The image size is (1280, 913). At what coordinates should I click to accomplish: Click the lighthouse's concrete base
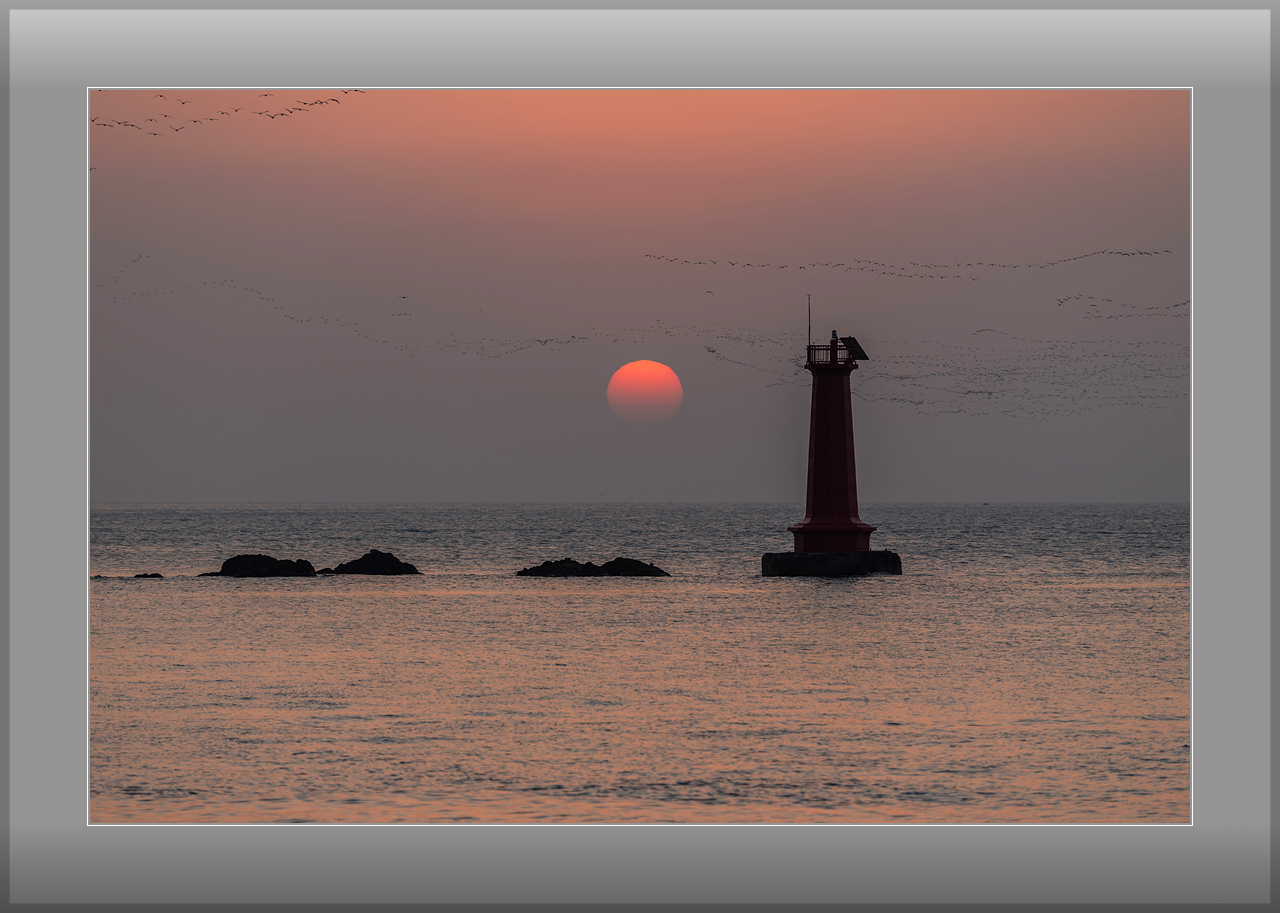831,564
